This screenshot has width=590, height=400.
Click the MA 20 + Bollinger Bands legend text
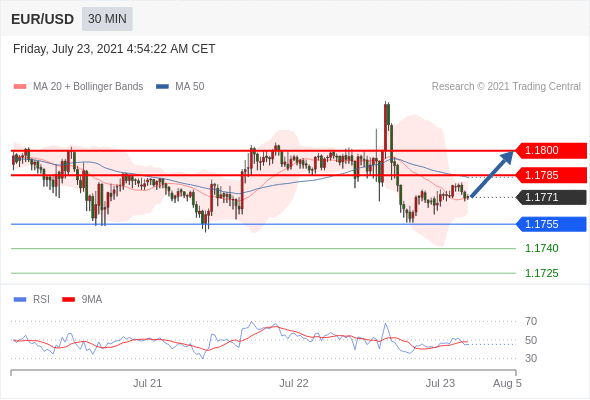click(88, 87)
